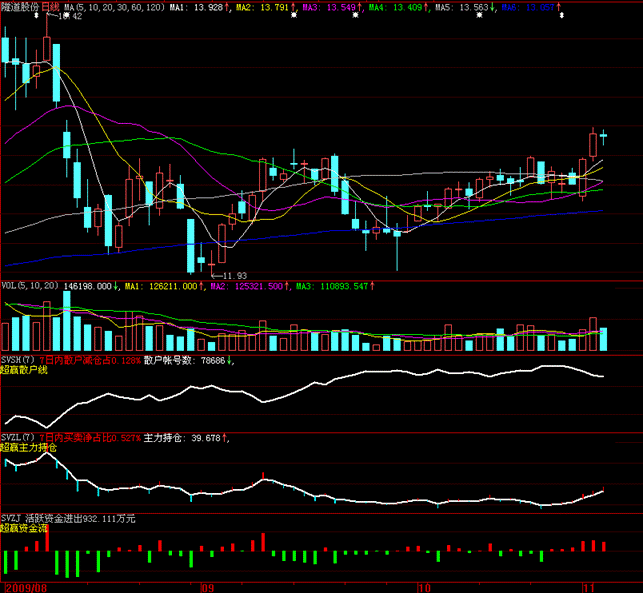Screen dimensions: 643x593
Task: Click the 超赢主力持仓 yellow title
Action: pyautogui.click(x=30, y=448)
